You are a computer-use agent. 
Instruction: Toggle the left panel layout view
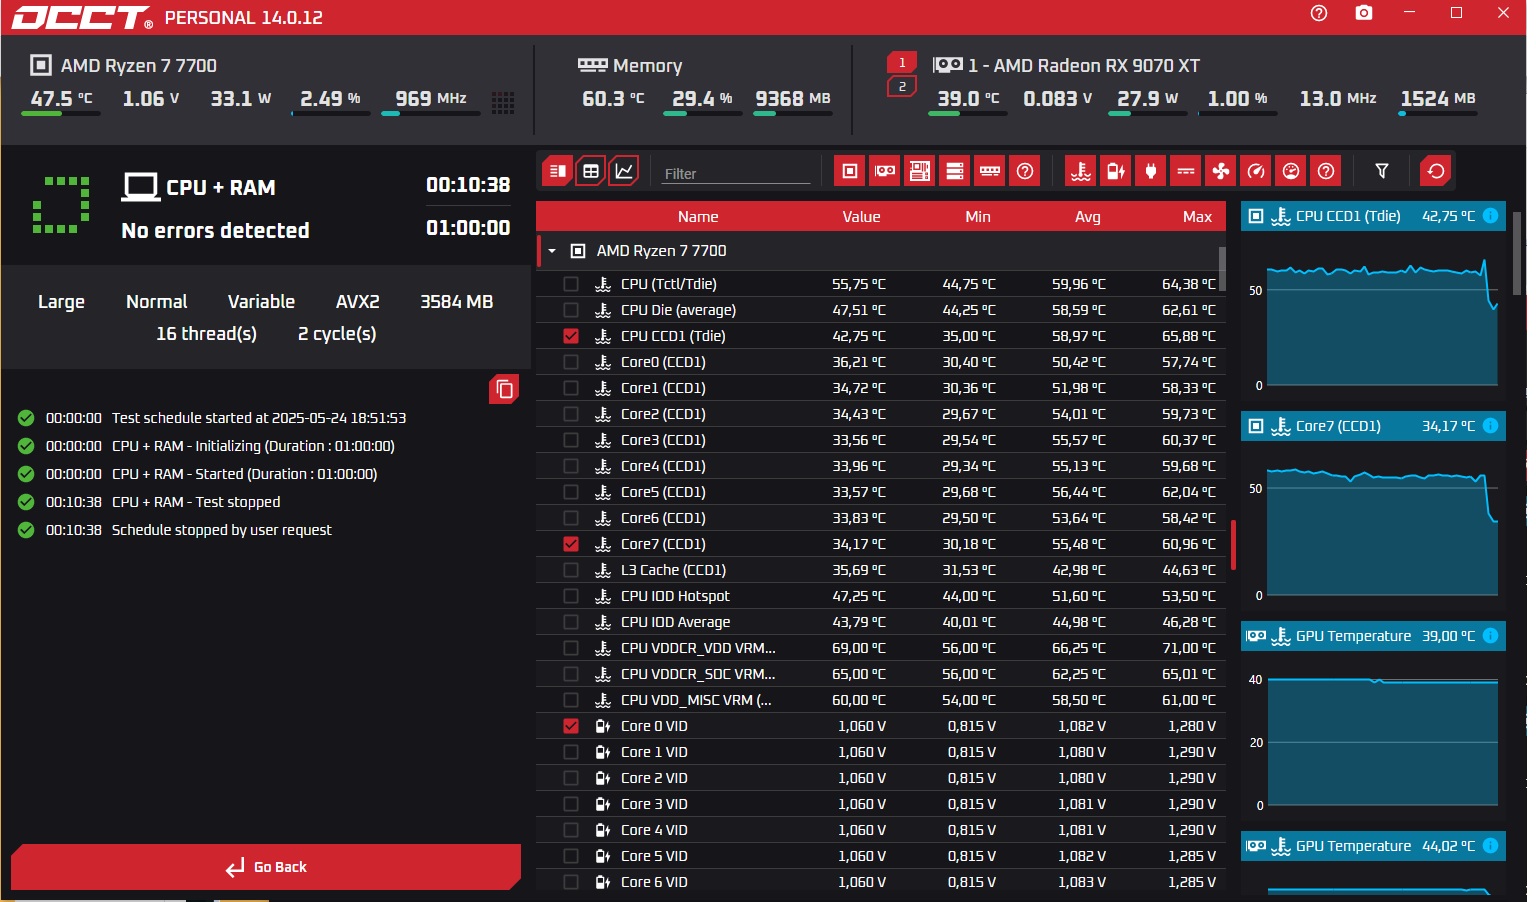(x=558, y=171)
